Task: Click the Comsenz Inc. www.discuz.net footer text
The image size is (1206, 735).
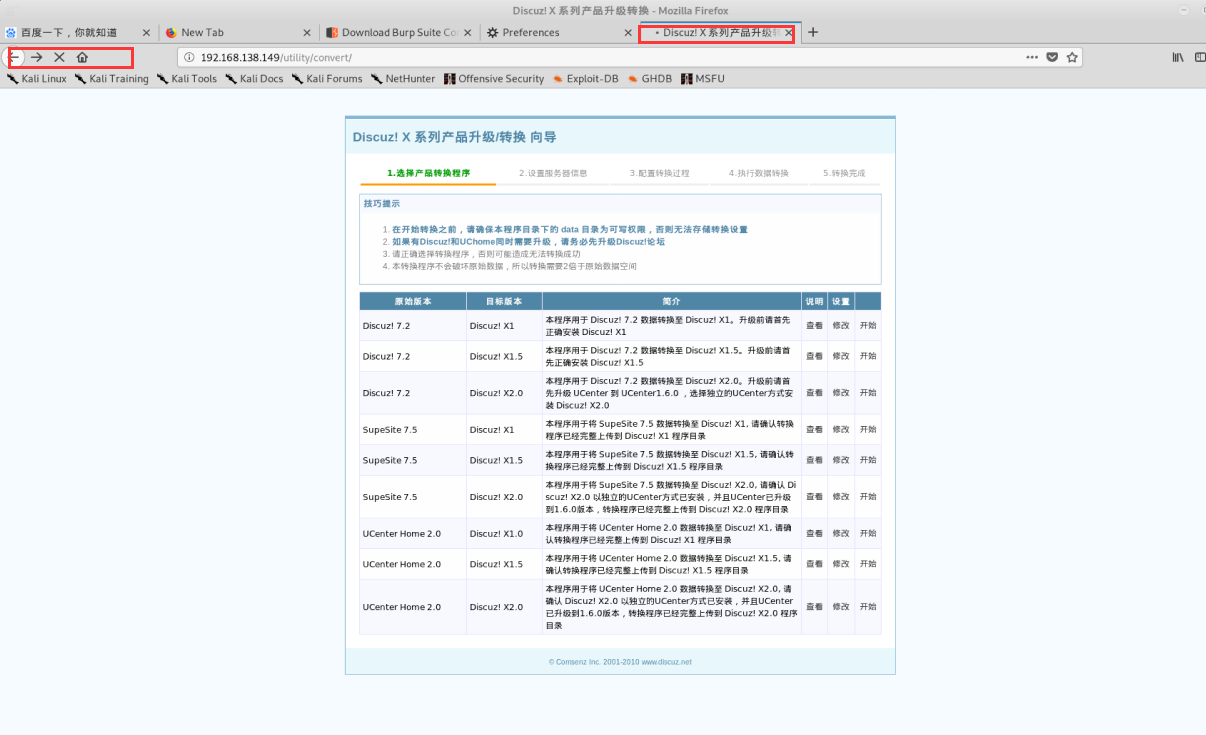Action: click(620, 662)
